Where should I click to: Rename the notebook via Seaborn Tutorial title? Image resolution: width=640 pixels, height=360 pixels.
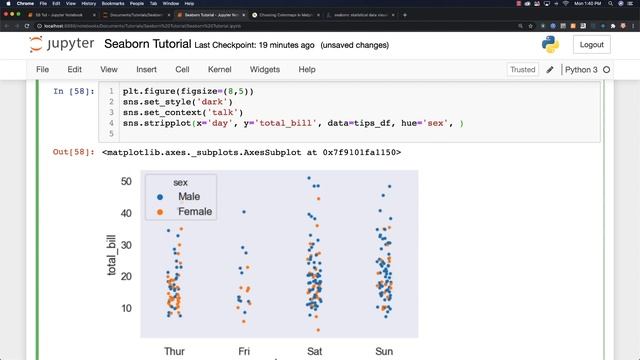click(147, 44)
